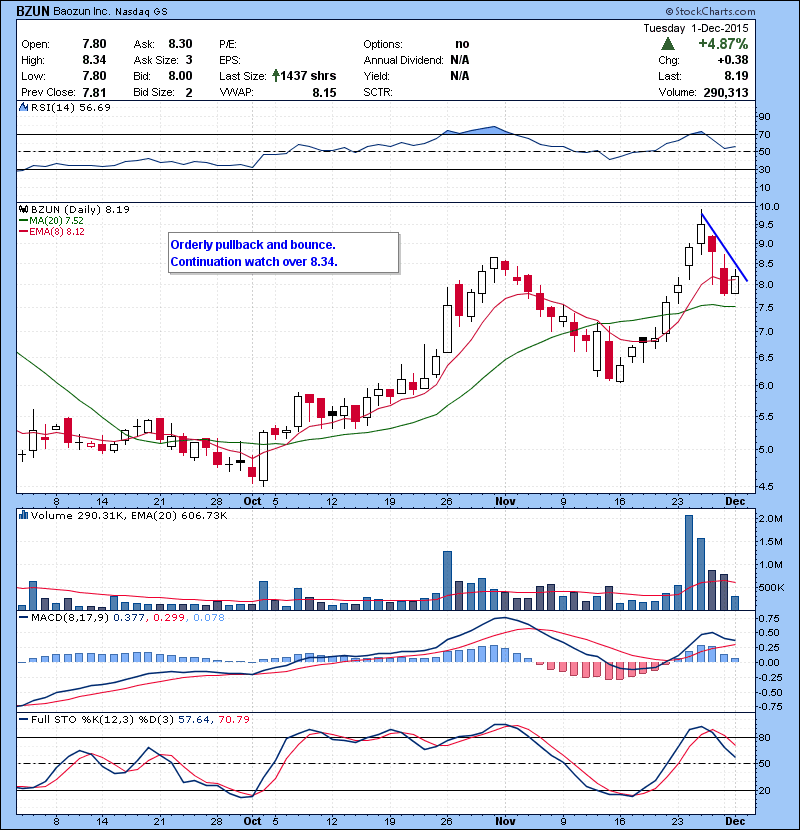Image resolution: width=800 pixels, height=830 pixels.
Task: Click the RSI 70 axis label
Action: (764, 134)
